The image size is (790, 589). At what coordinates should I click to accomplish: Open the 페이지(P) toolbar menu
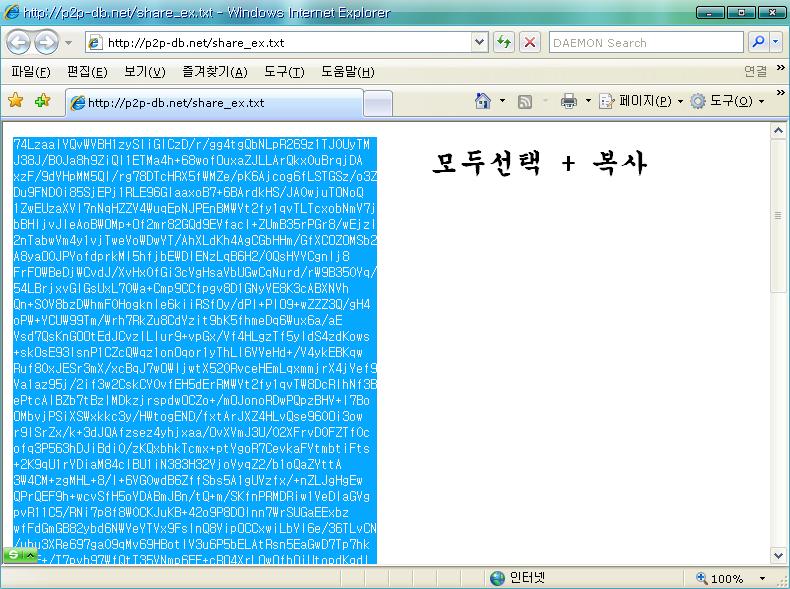tap(640, 101)
